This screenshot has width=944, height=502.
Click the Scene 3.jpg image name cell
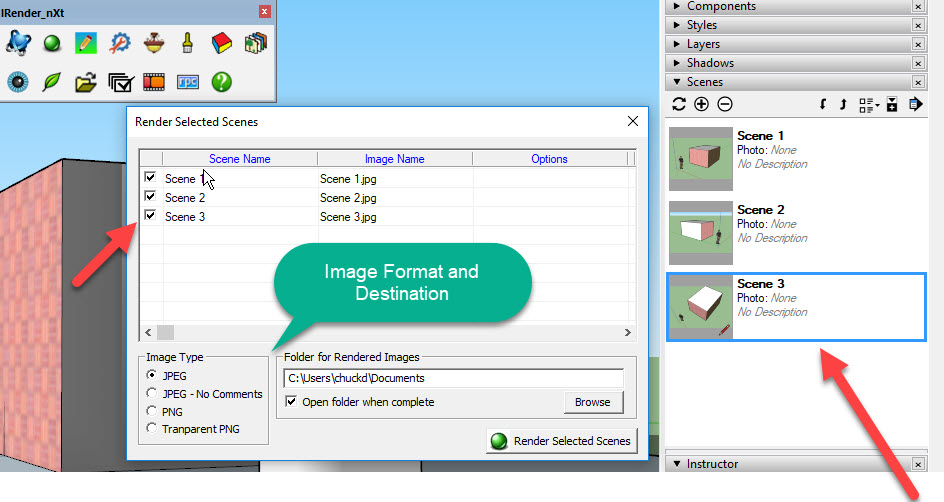pyautogui.click(x=395, y=217)
